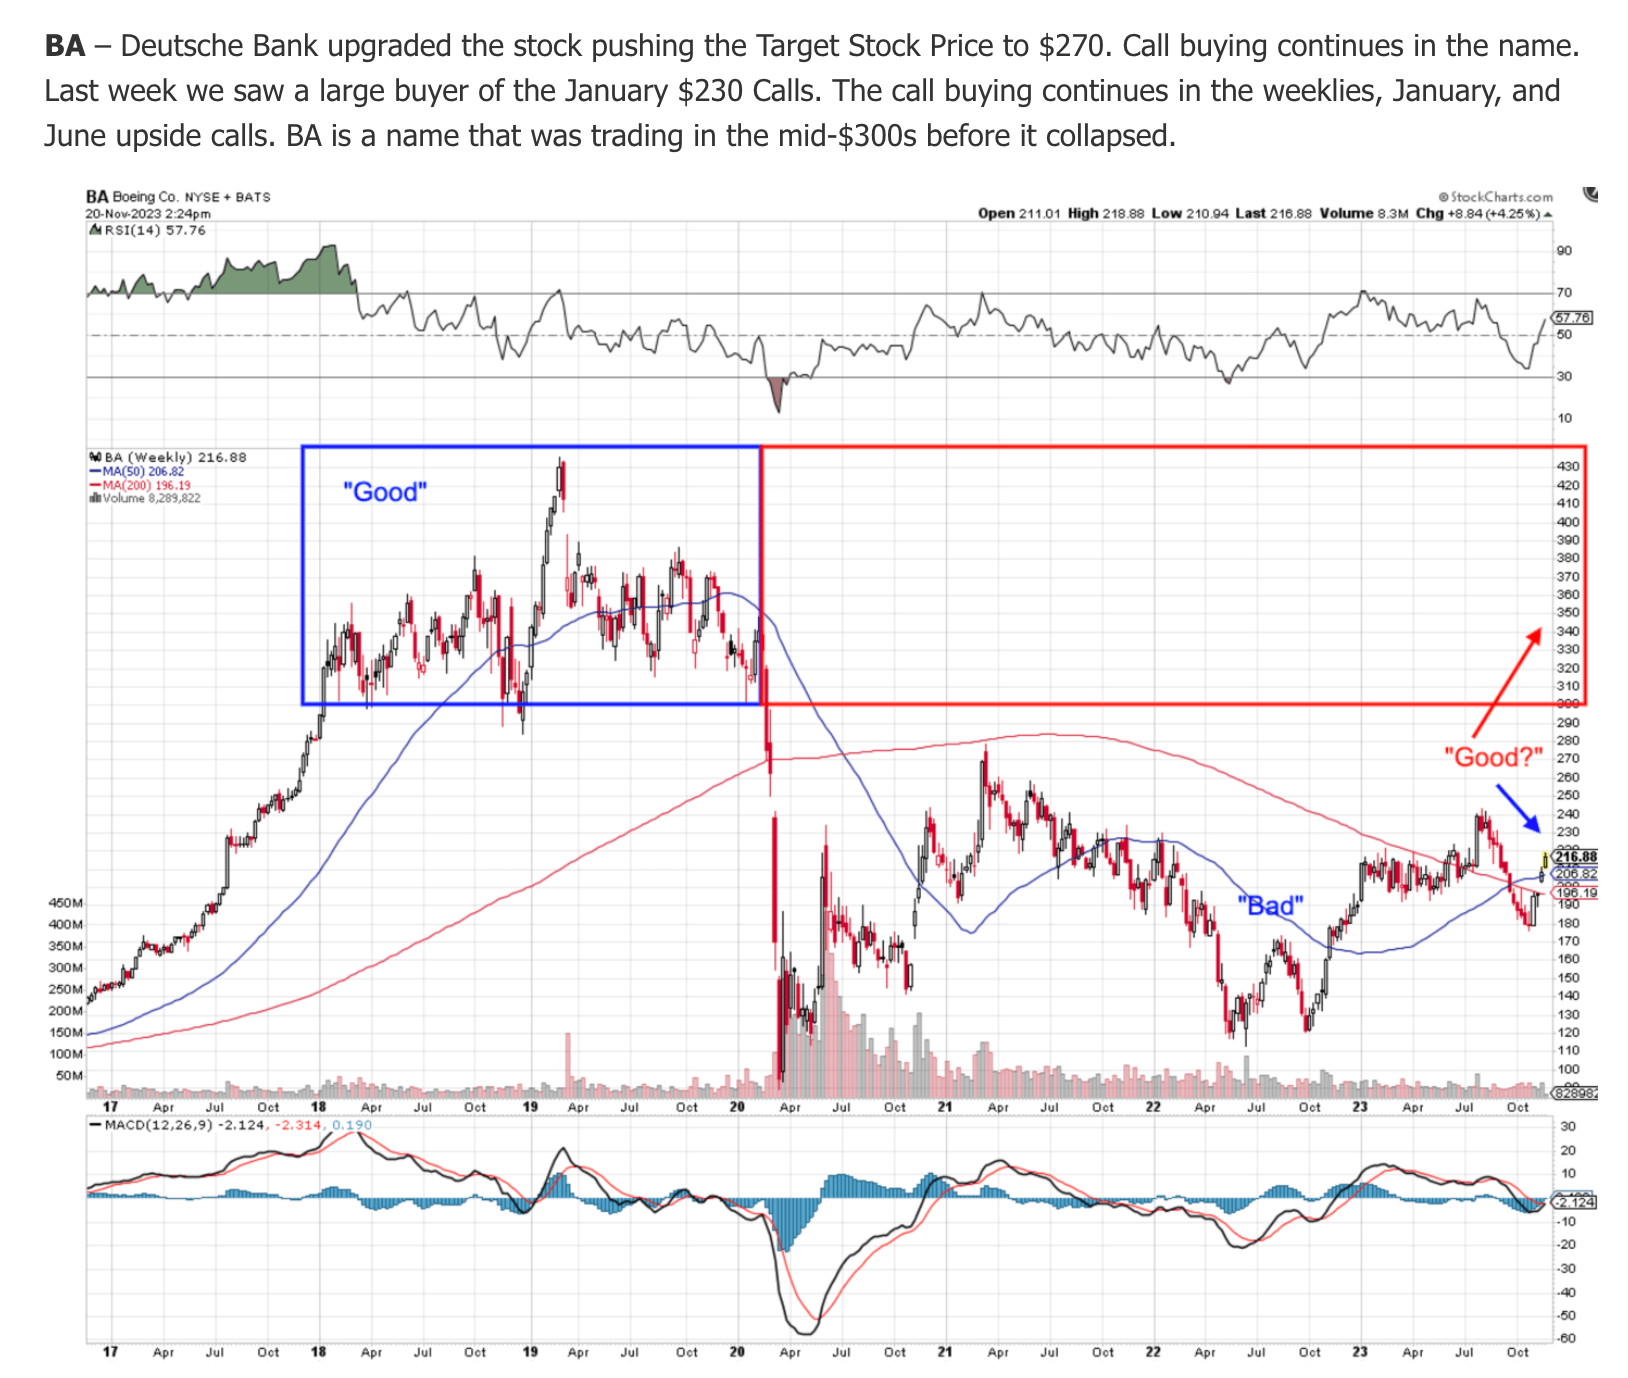Click the 216.88 last-price tag on right axis
The height and width of the screenshot is (1378, 1628).
(1576, 857)
